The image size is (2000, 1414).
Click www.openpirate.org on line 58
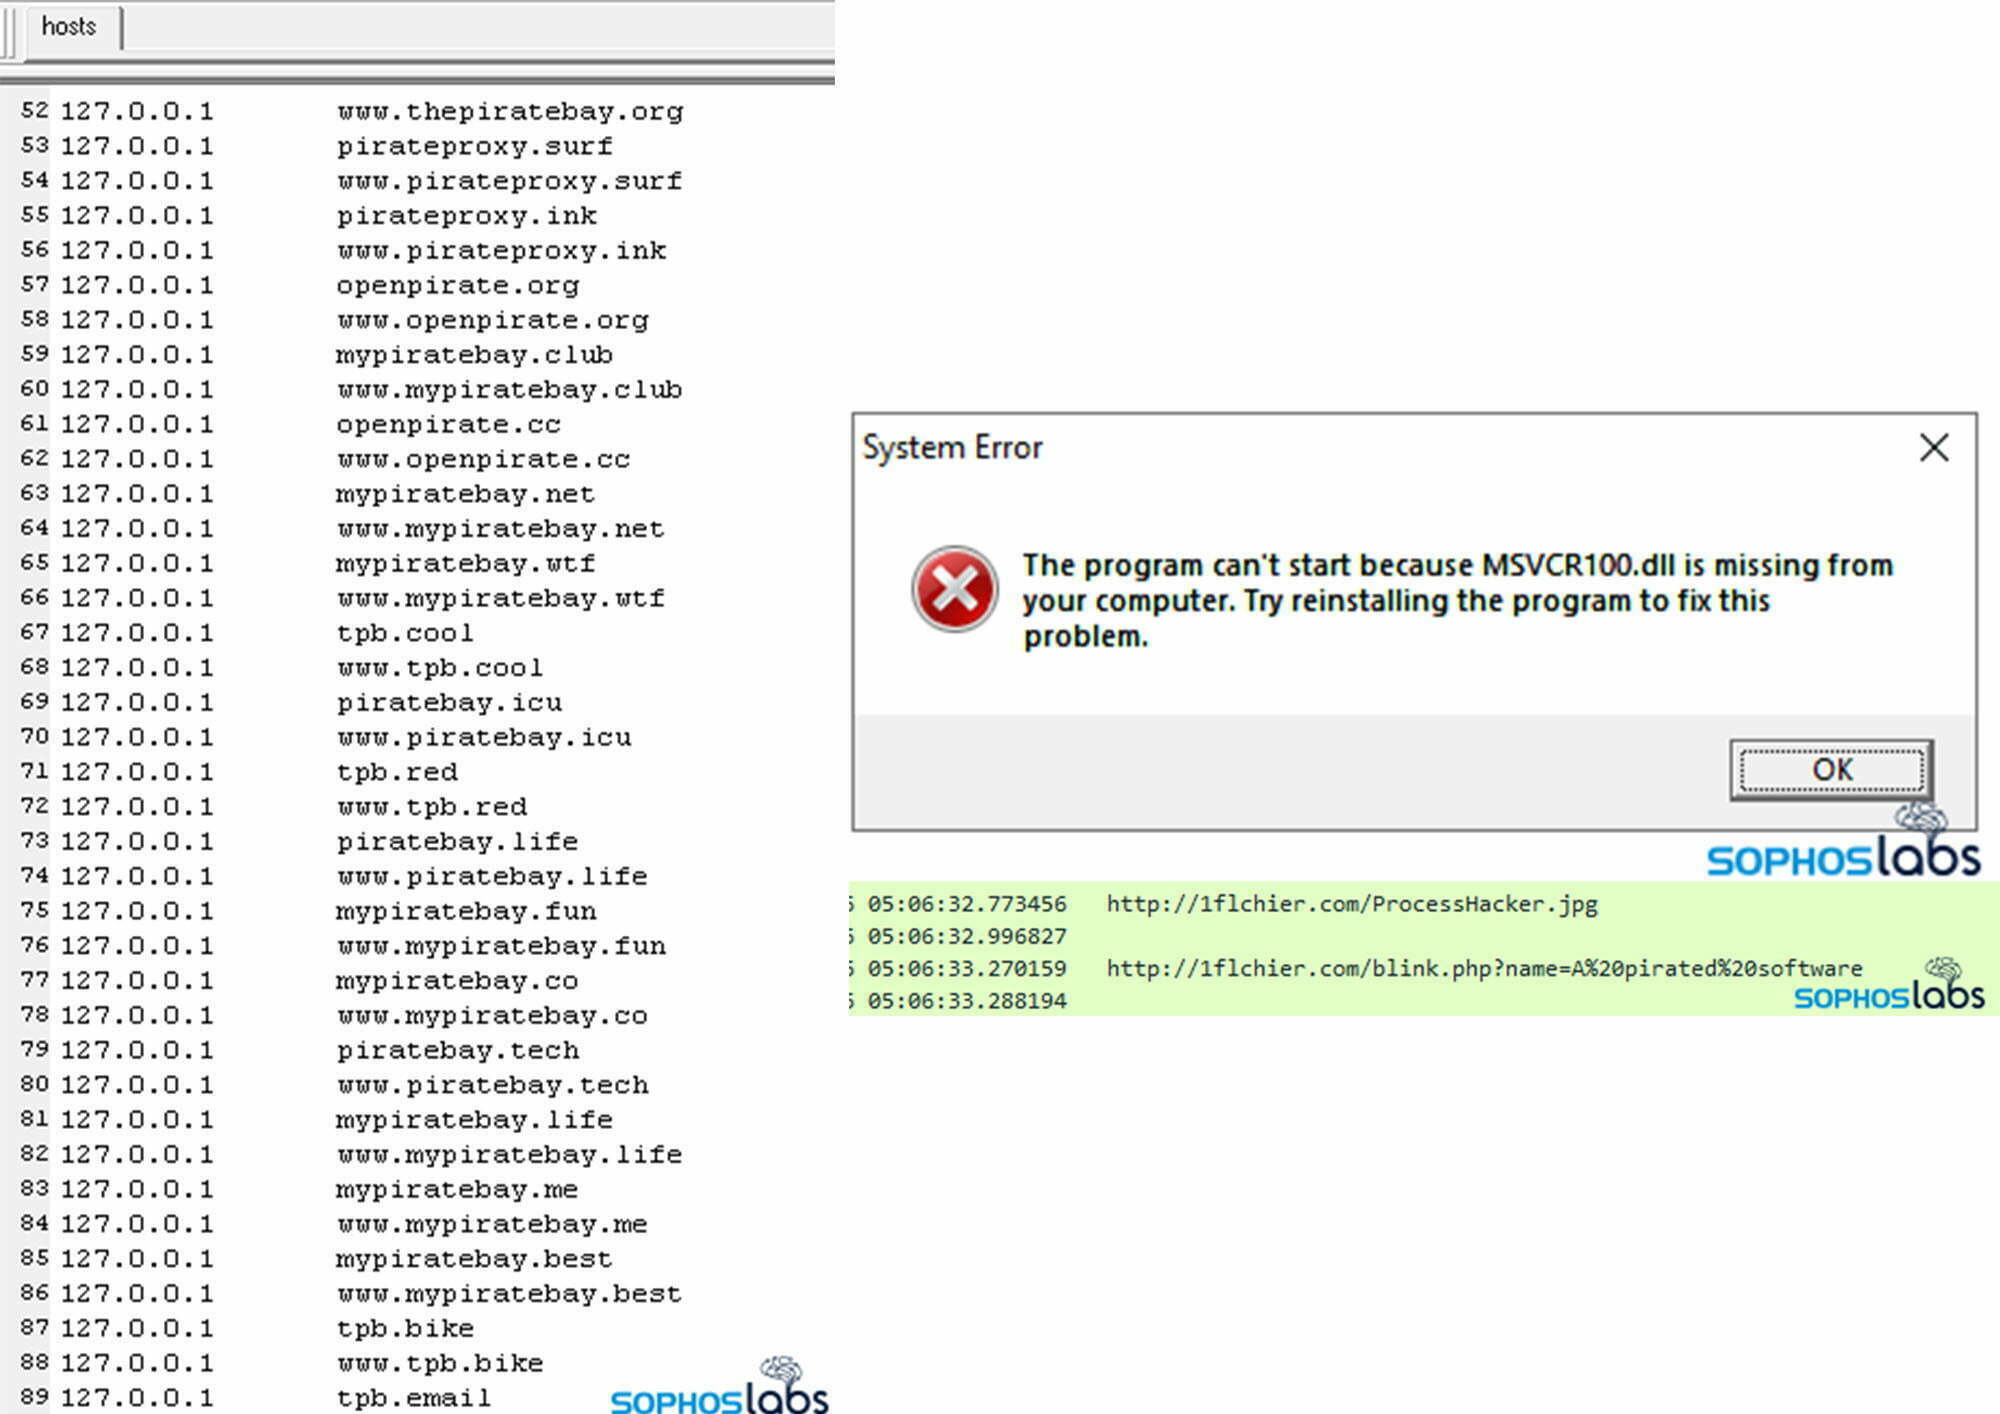tap(493, 320)
